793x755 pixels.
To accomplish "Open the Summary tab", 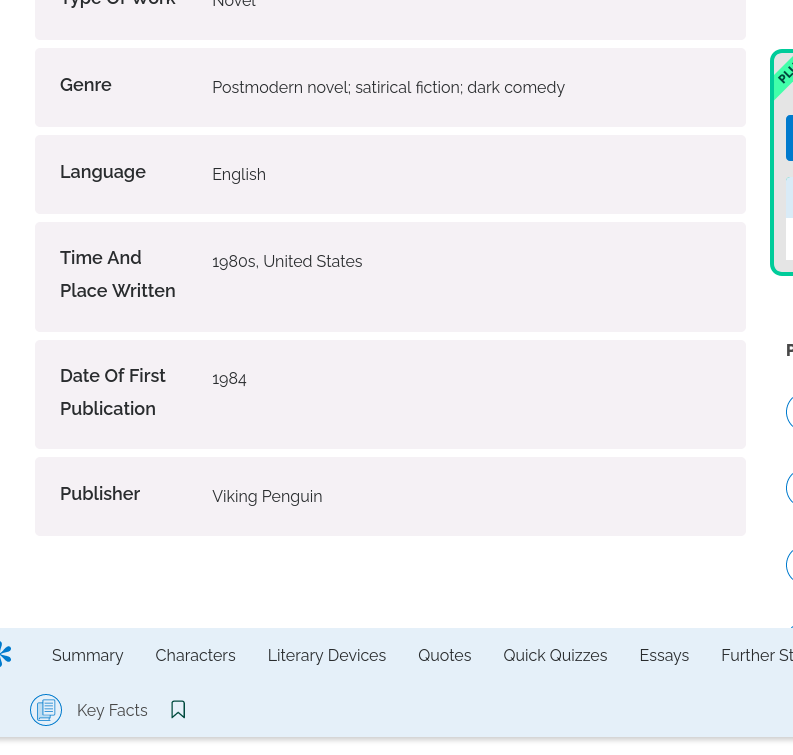I will click(87, 655).
